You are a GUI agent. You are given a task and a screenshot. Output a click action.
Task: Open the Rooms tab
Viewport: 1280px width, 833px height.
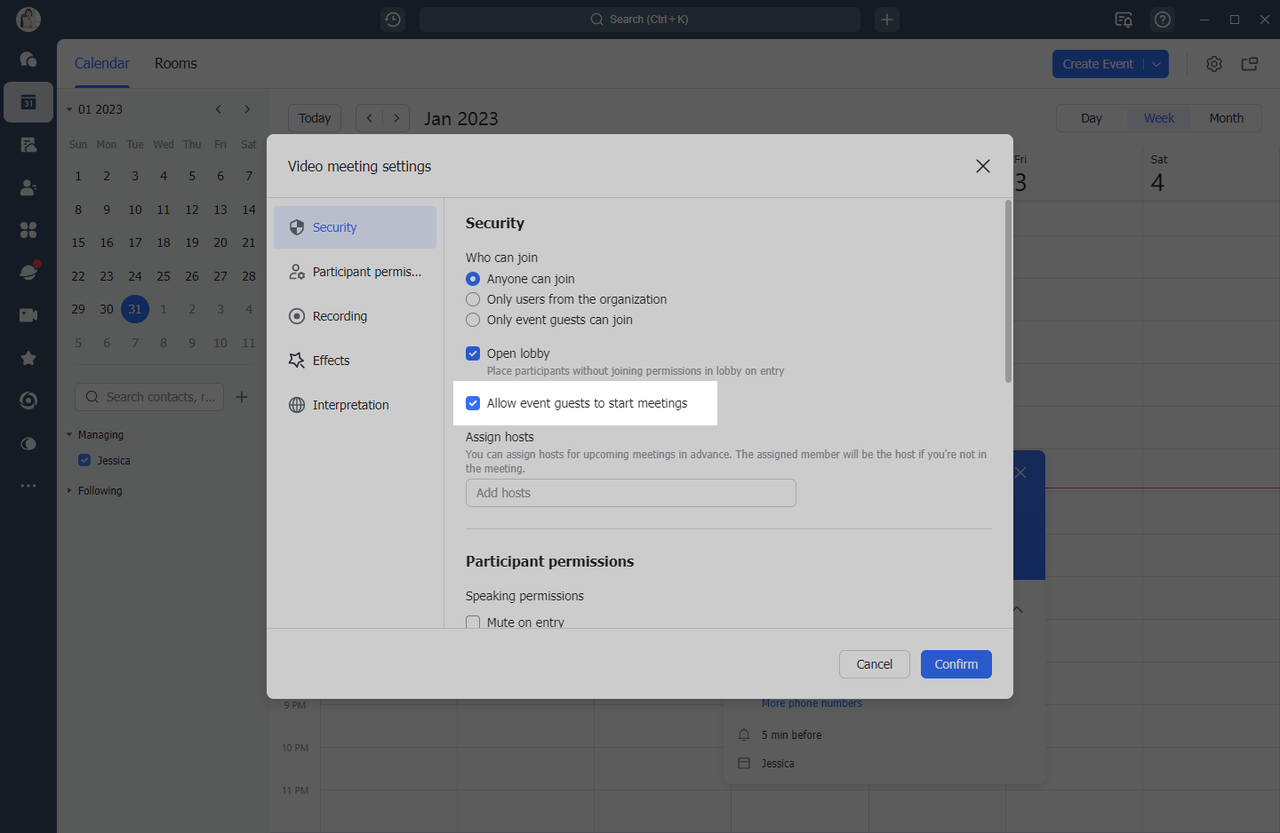coord(175,63)
